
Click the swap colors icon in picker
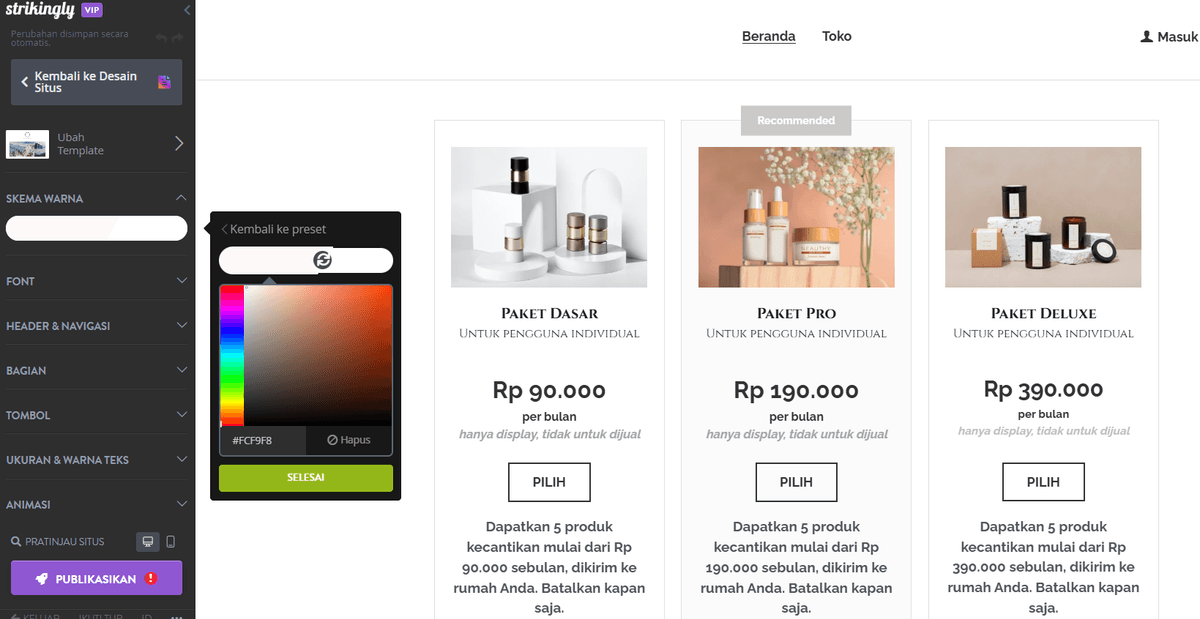point(322,260)
